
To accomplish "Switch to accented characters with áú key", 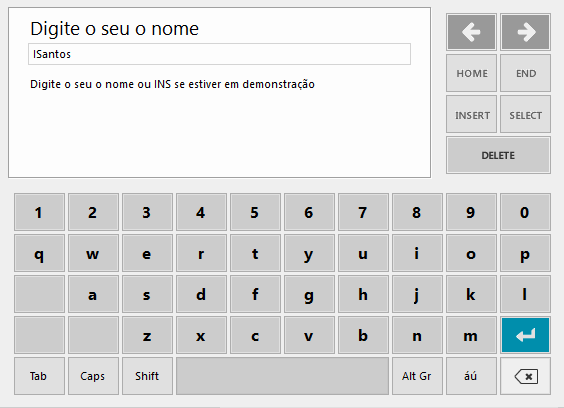I will (471, 376).
